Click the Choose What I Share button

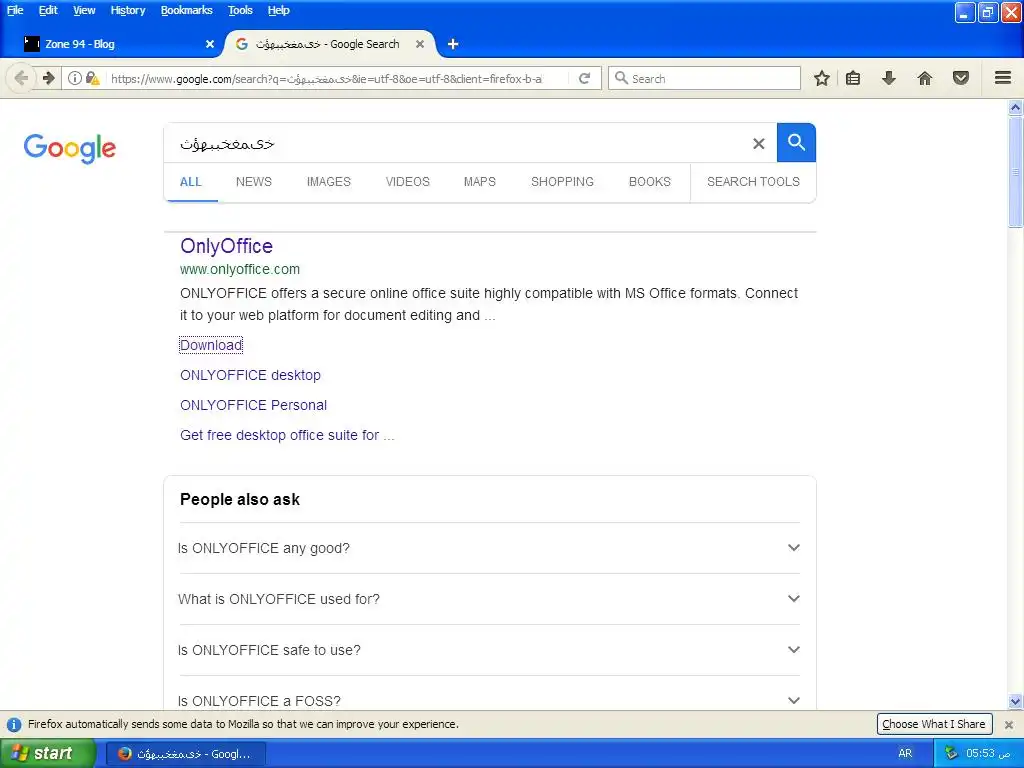(x=934, y=724)
